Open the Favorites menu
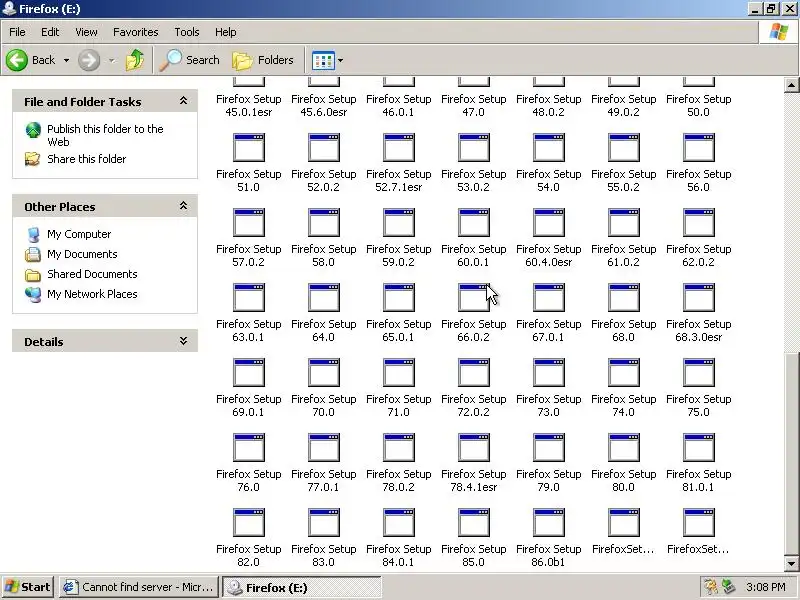Image resolution: width=800 pixels, height=600 pixels. [136, 32]
